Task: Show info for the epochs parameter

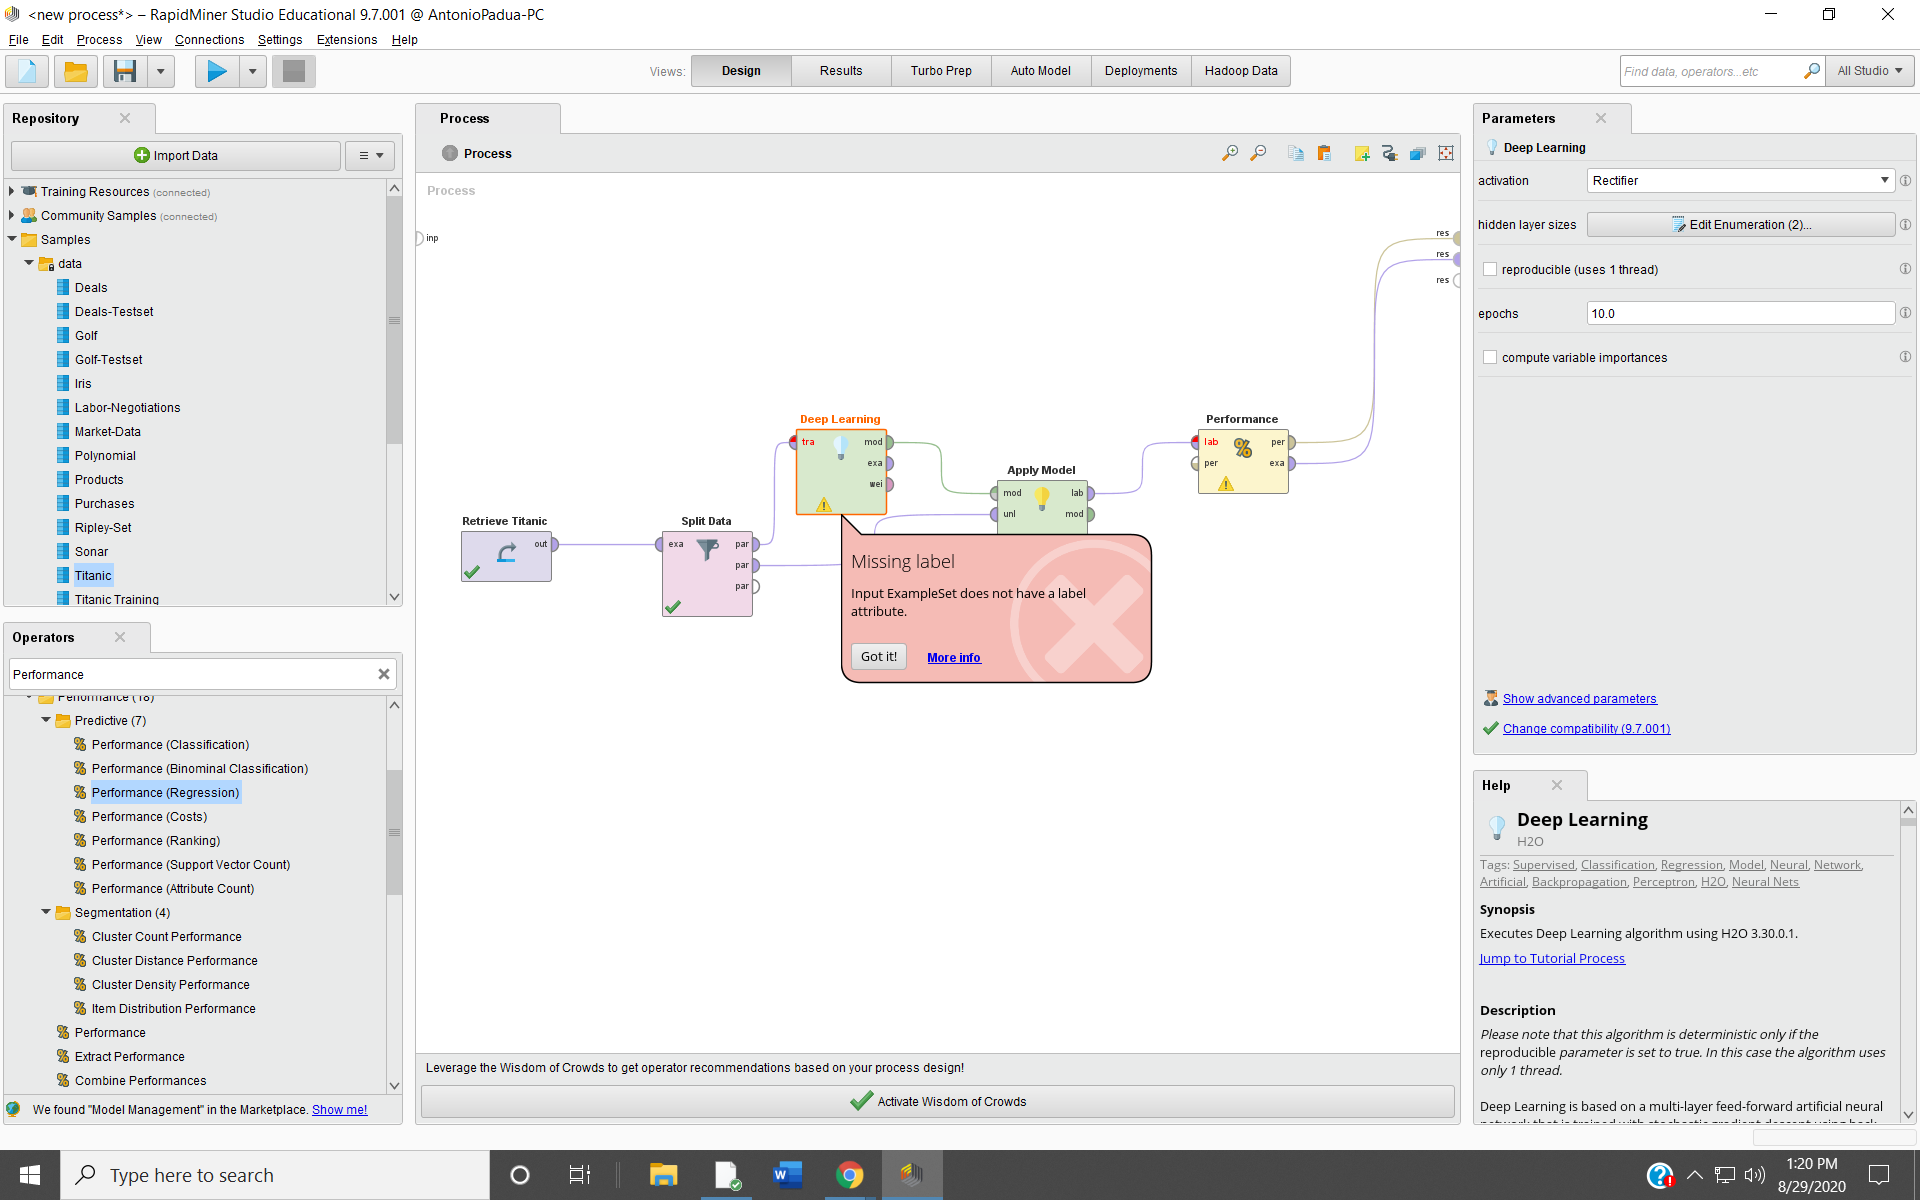Action: (1905, 313)
